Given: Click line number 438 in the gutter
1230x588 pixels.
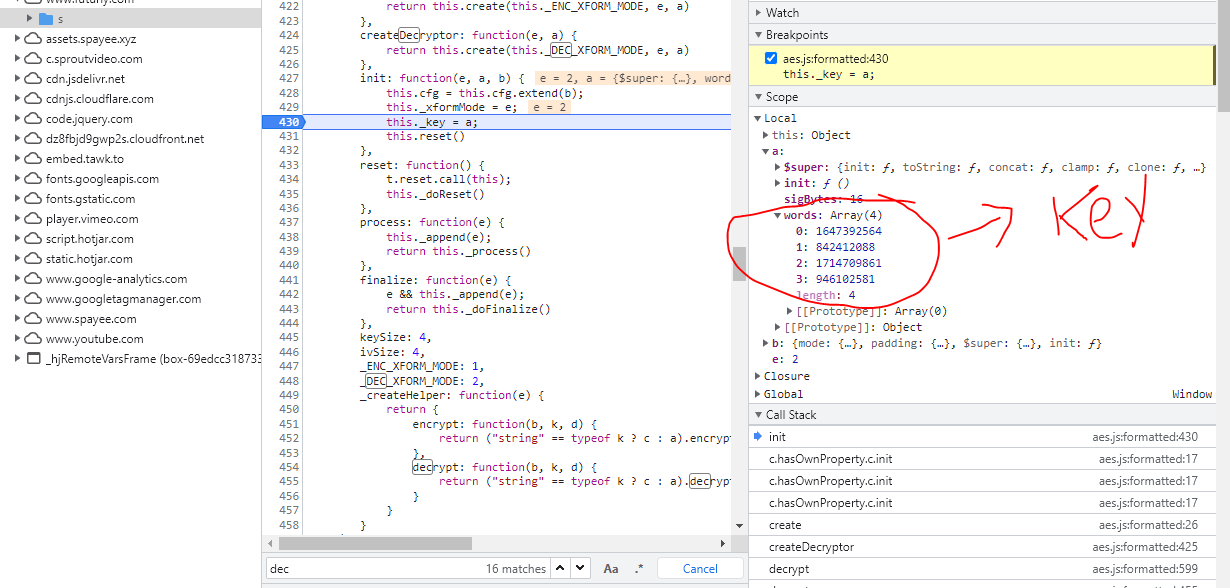Looking at the screenshot, I should coord(288,237).
